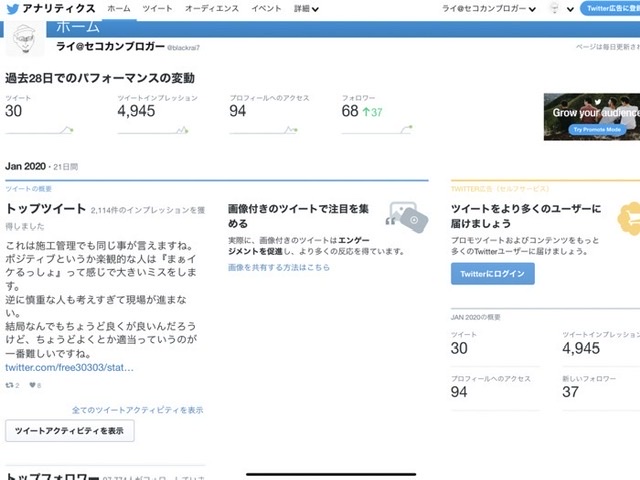Click the 過去28日でのパフォーマンスの変動 heading
This screenshot has width=640, height=480.
coord(100,78)
